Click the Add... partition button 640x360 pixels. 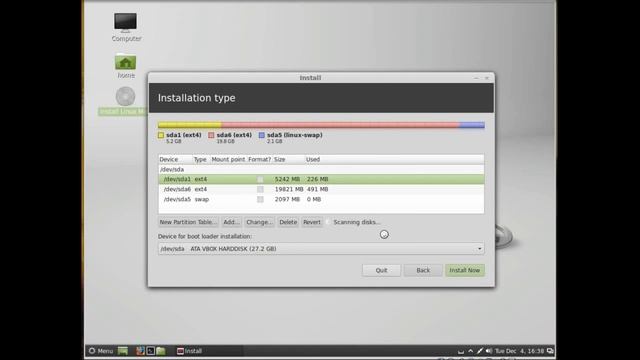click(x=231, y=222)
